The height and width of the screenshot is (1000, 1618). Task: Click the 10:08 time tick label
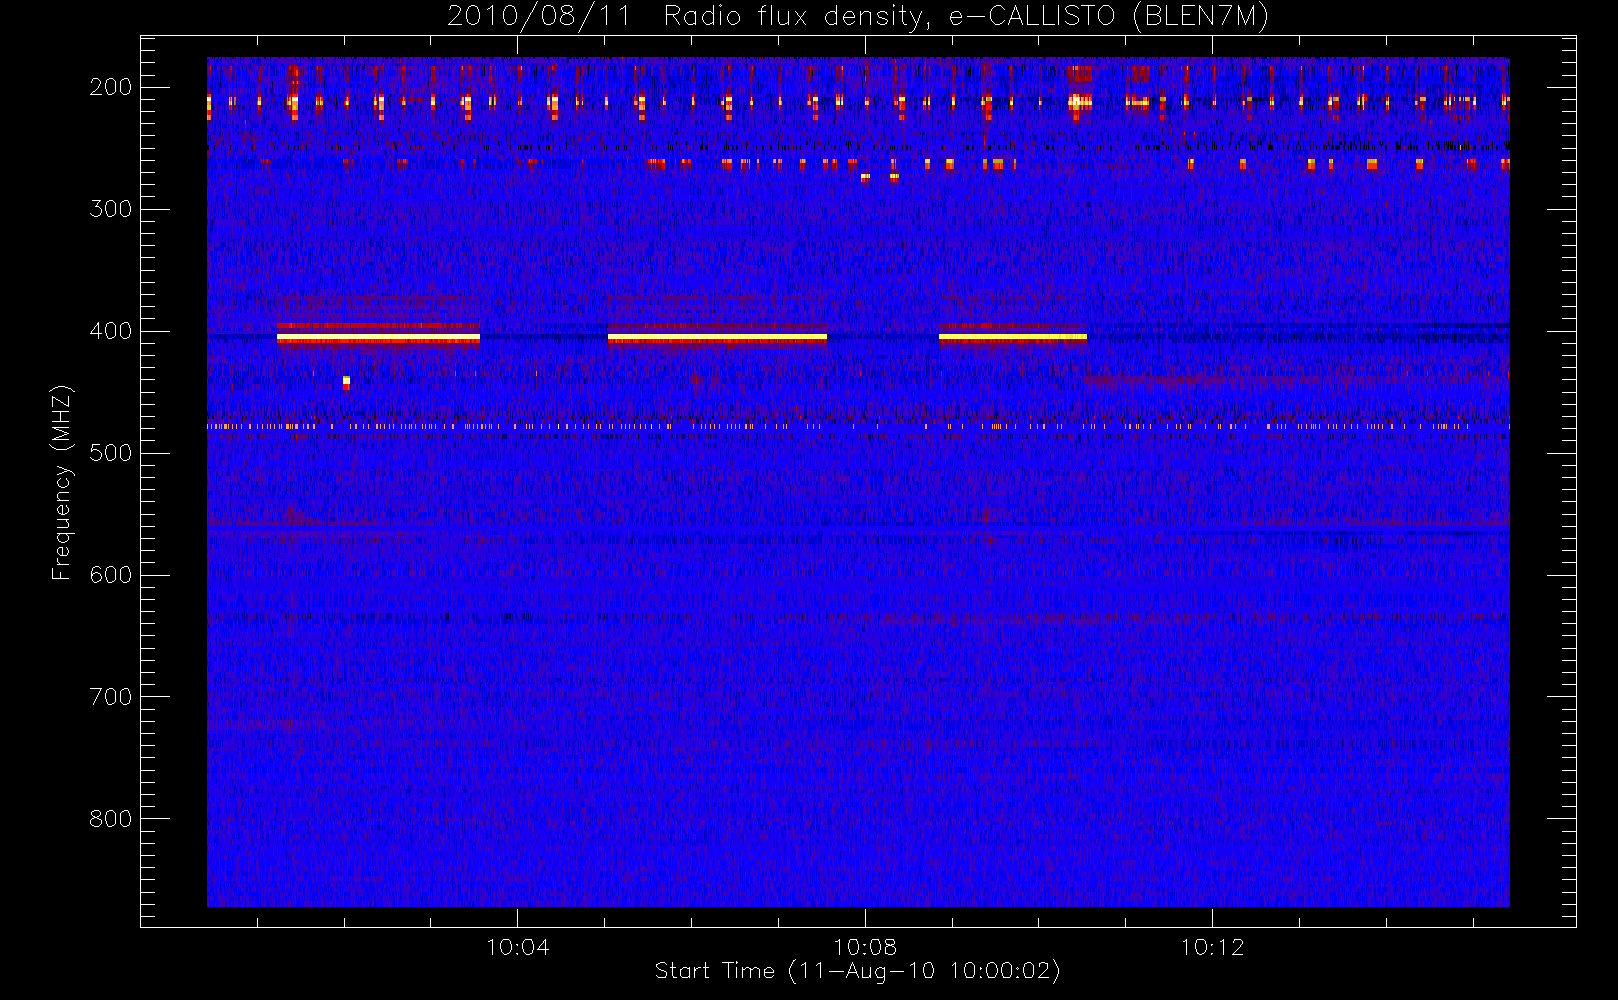coord(865,947)
